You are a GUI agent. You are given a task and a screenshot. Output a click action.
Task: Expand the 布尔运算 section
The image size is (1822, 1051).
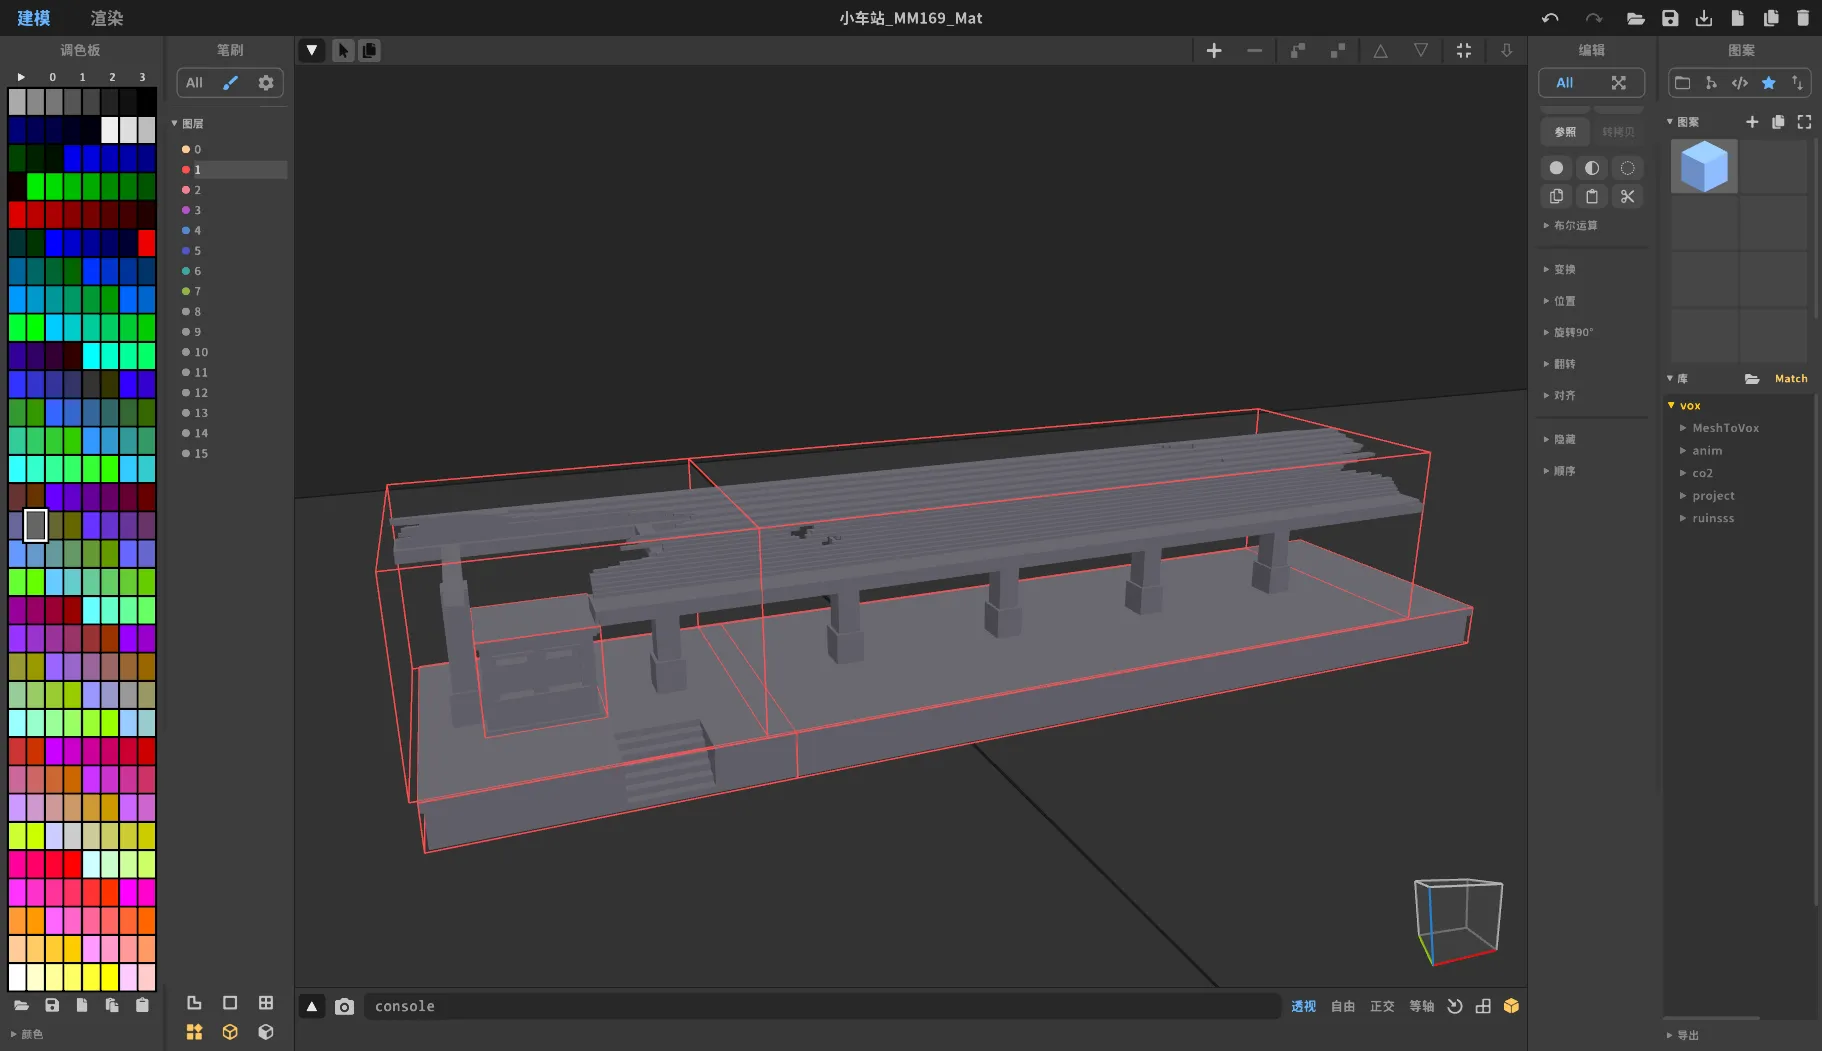coord(1575,225)
